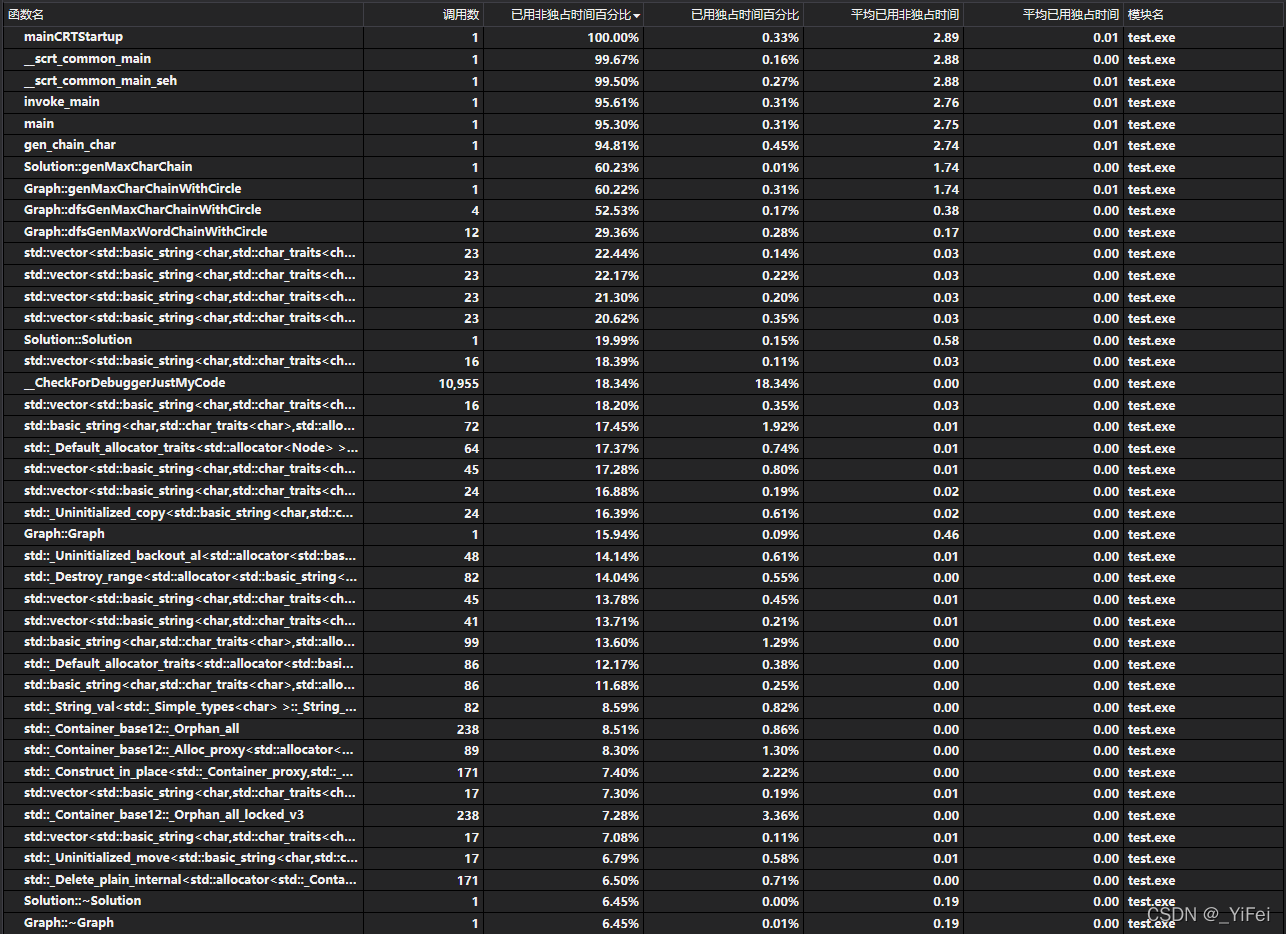Select the Solution::genMaxCharChain function name
The height and width of the screenshot is (934, 1286).
[x=108, y=167]
